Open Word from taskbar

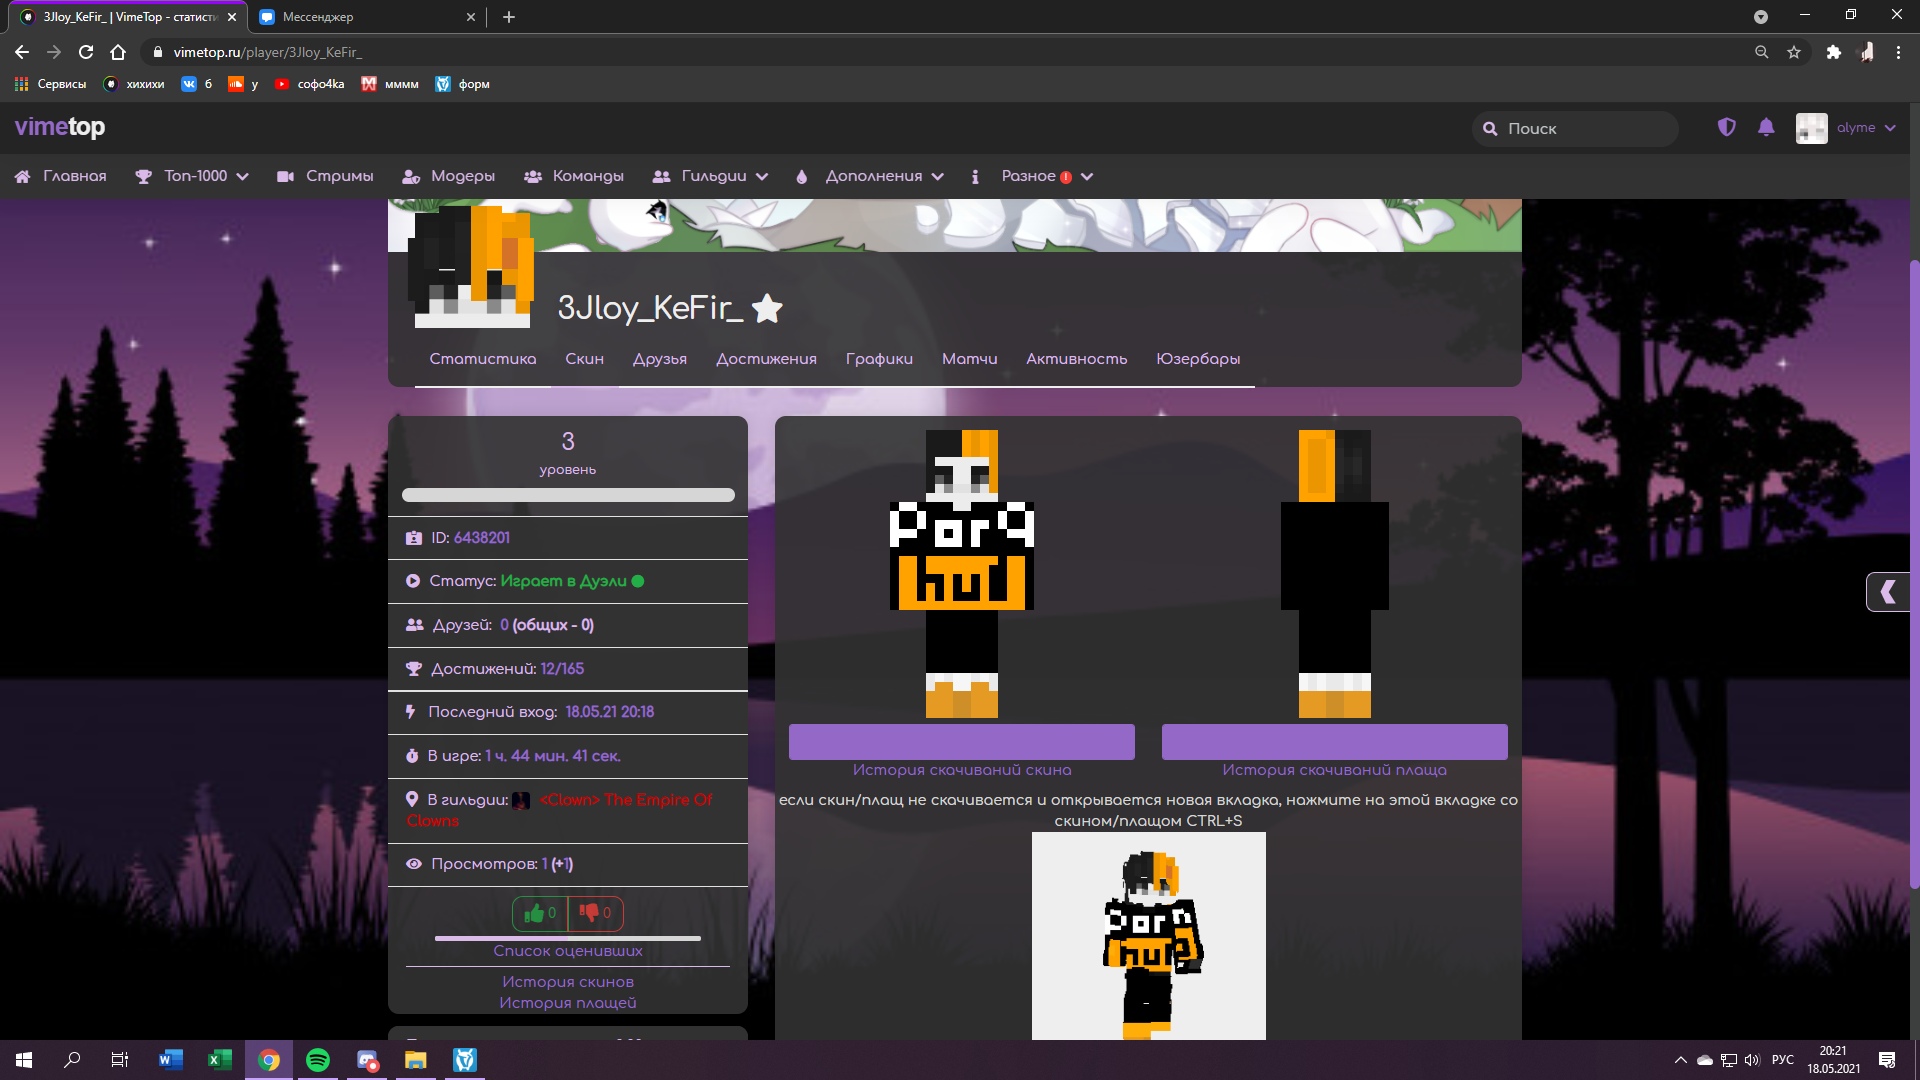click(x=171, y=1060)
